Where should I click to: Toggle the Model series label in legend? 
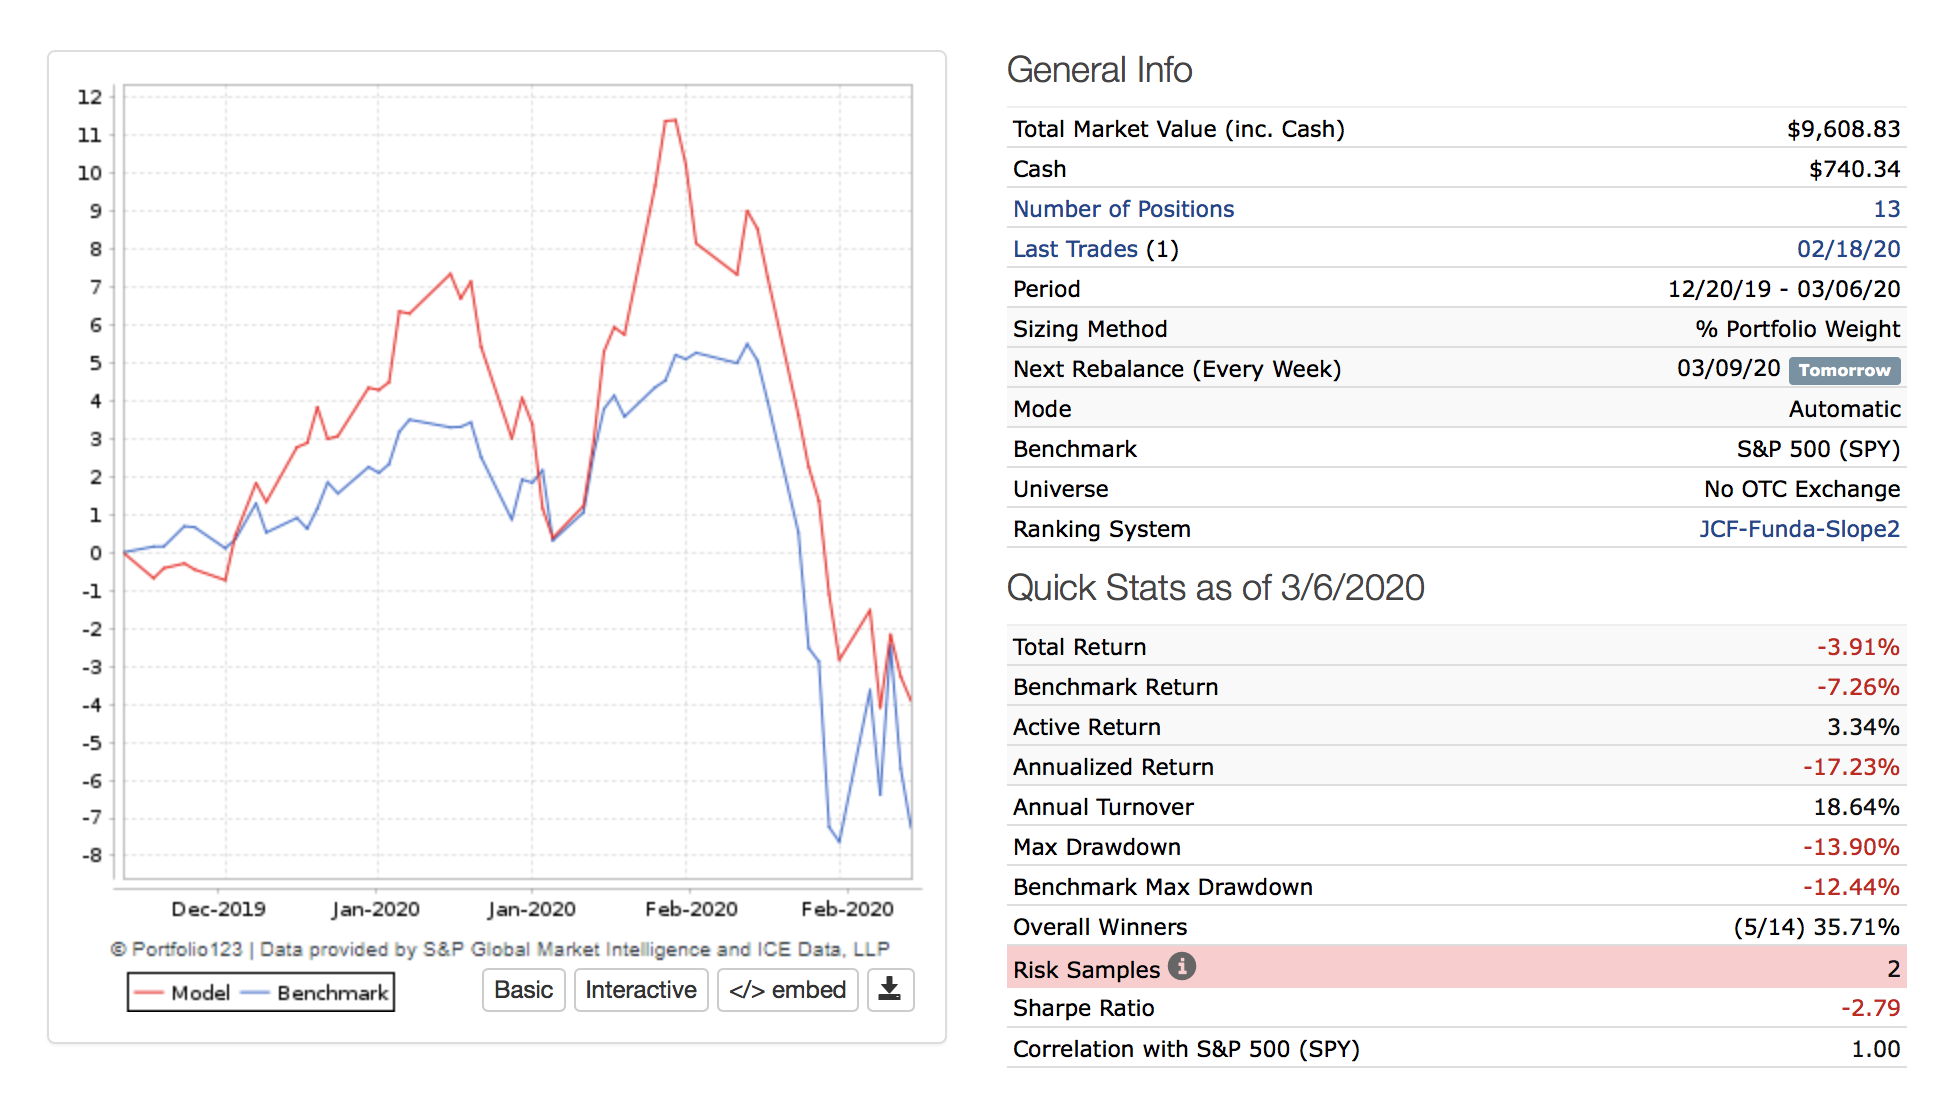click(200, 993)
